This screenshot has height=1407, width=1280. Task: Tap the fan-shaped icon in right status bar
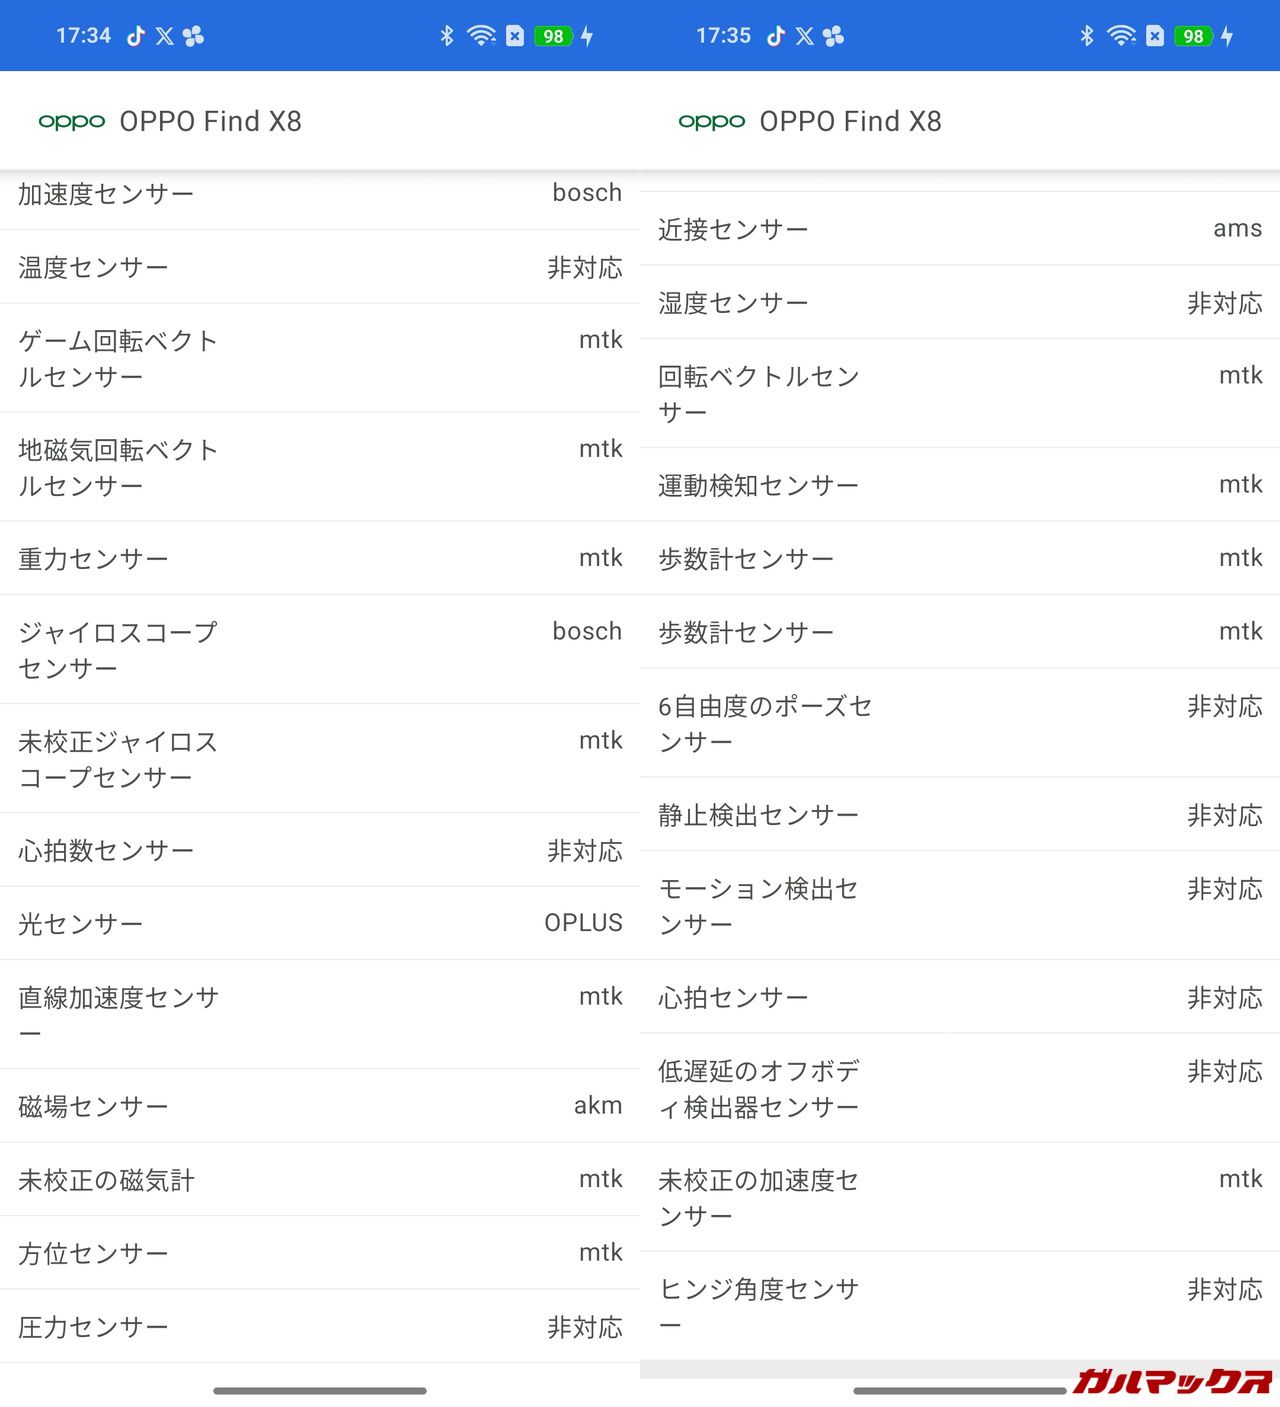834,36
